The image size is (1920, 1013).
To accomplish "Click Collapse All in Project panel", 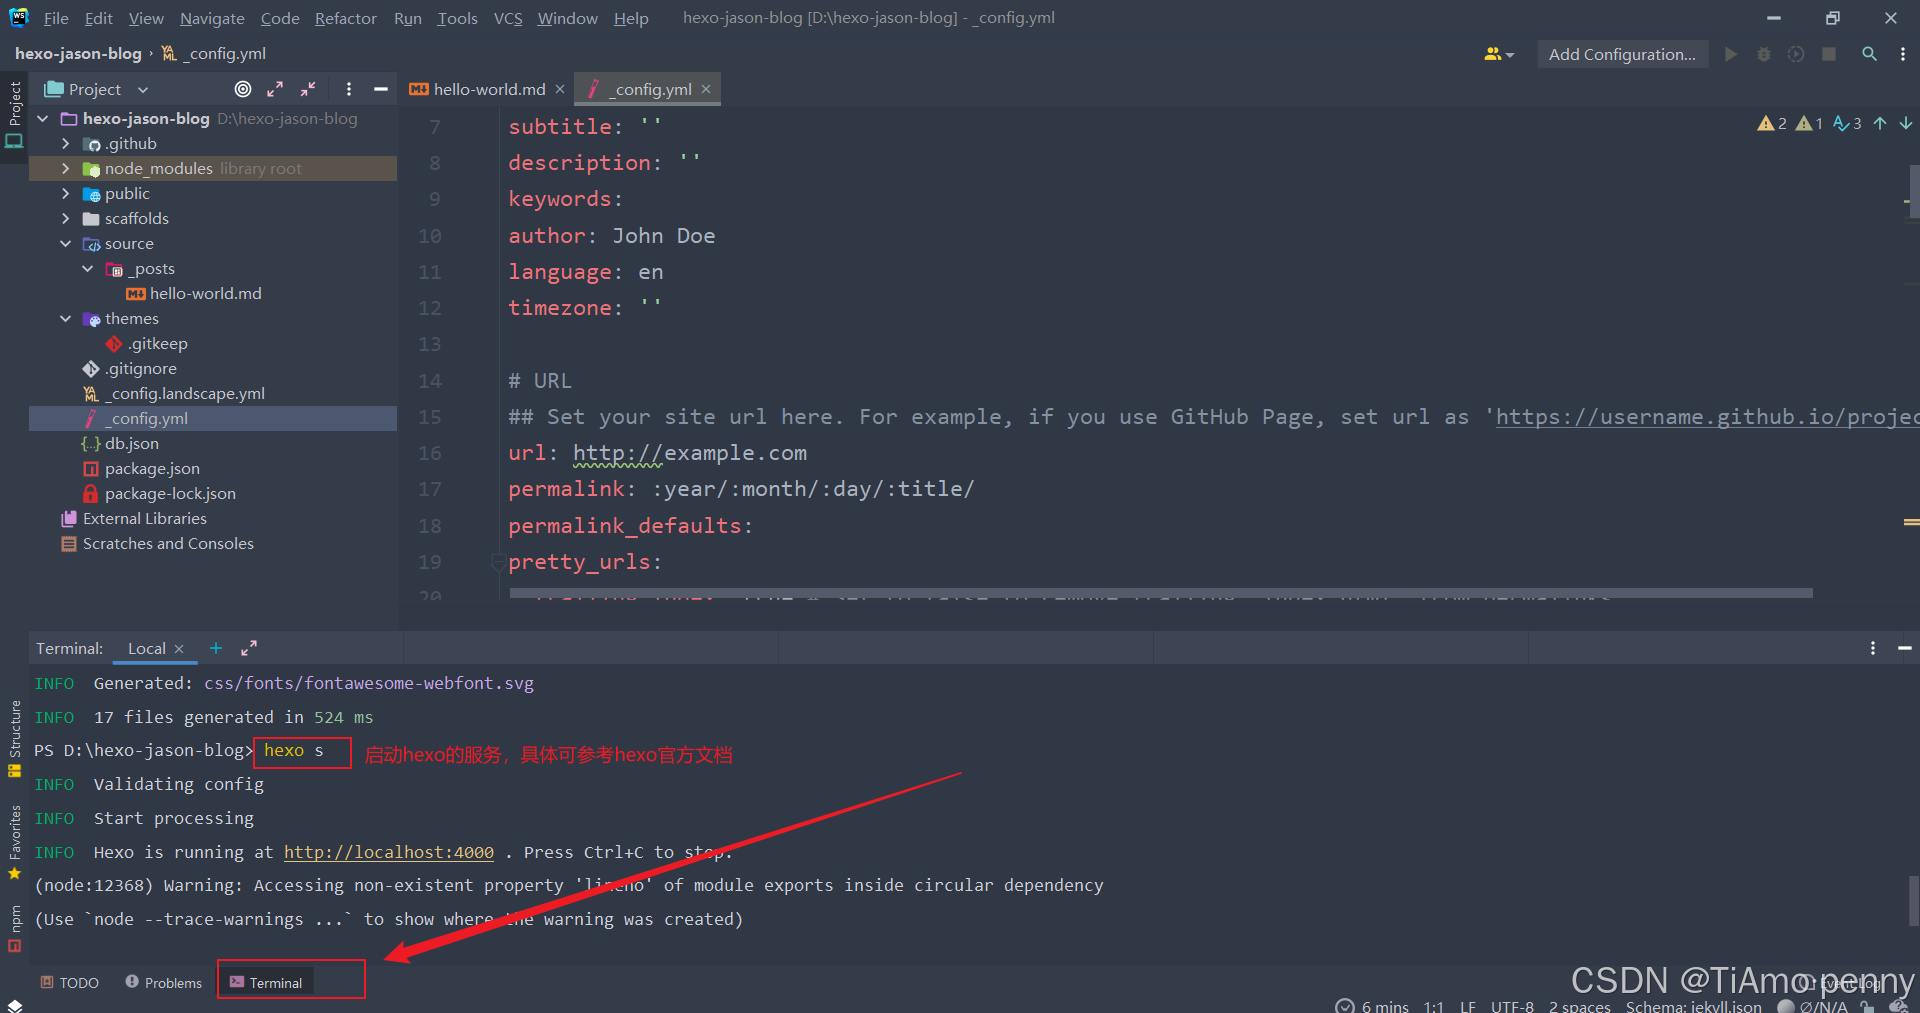I will 308,89.
